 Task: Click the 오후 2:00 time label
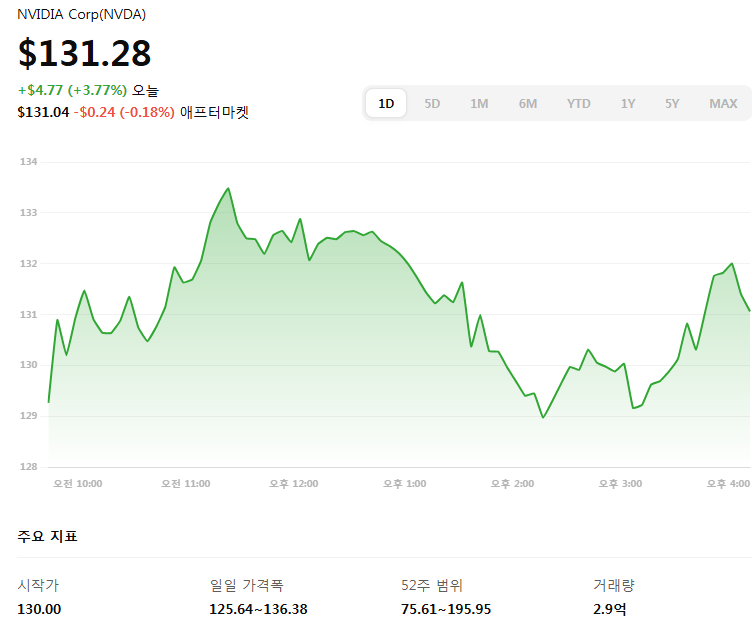click(x=512, y=484)
